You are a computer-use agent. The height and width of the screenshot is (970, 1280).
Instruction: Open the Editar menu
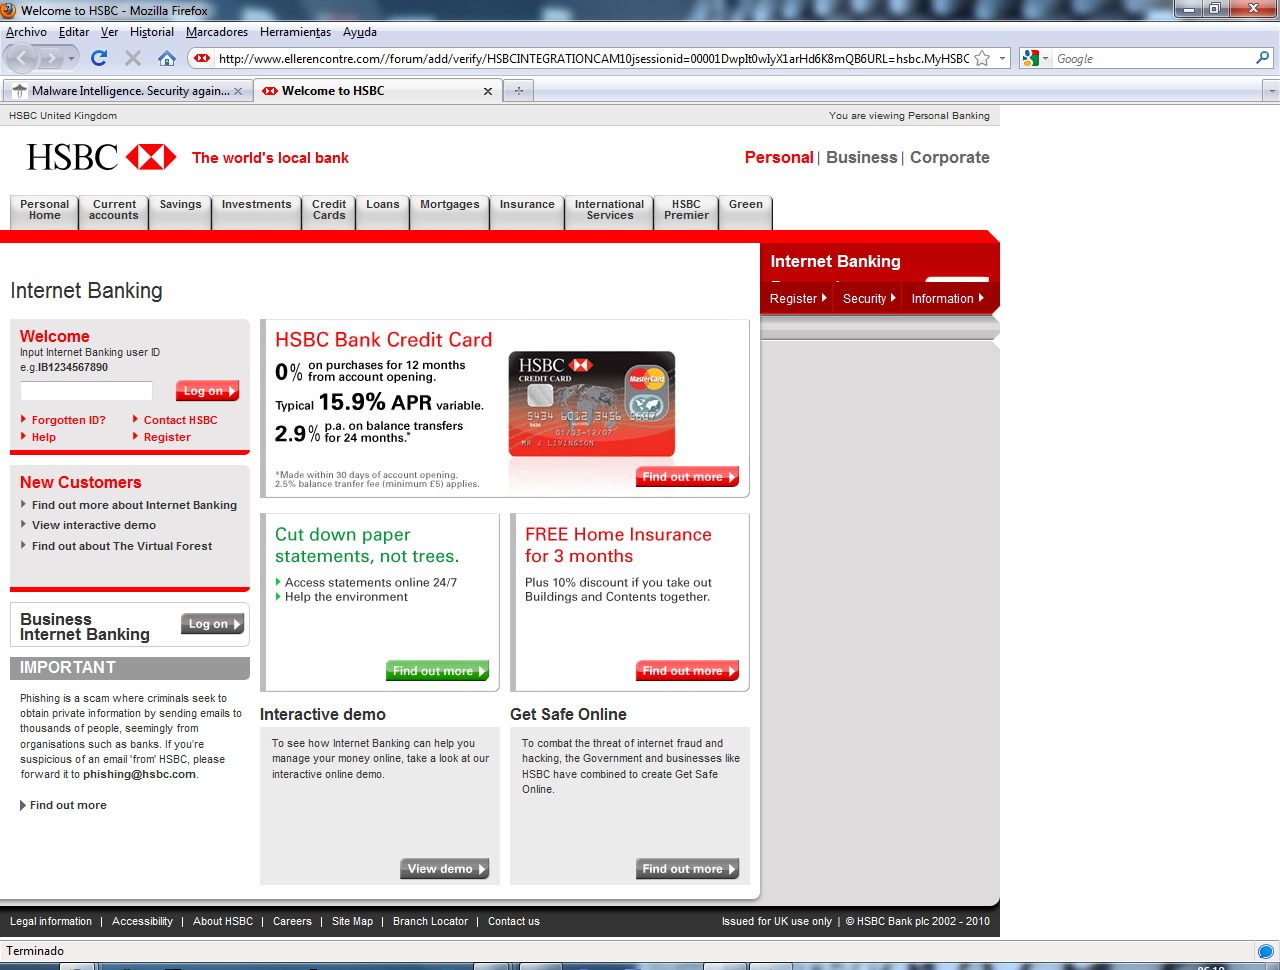[74, 32]
